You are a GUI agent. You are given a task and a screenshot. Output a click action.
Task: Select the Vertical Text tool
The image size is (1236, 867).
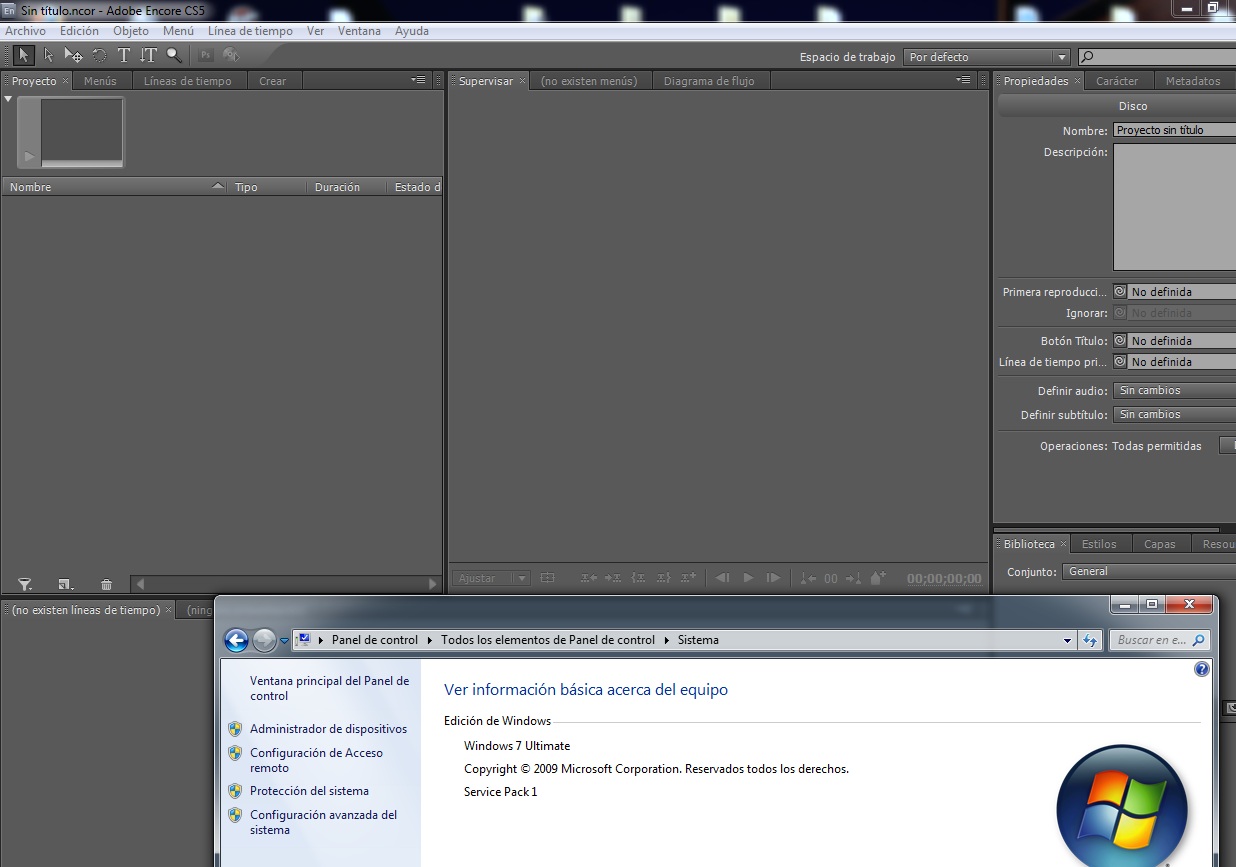click(149, 55)
